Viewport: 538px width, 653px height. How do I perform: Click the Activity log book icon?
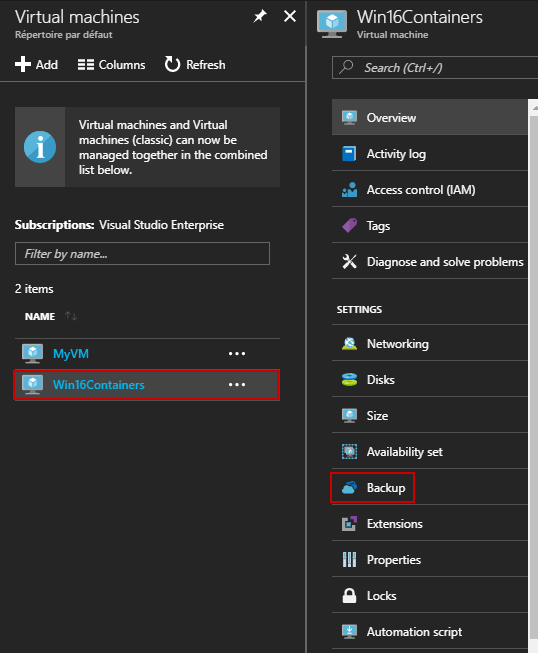coord(349,154)
